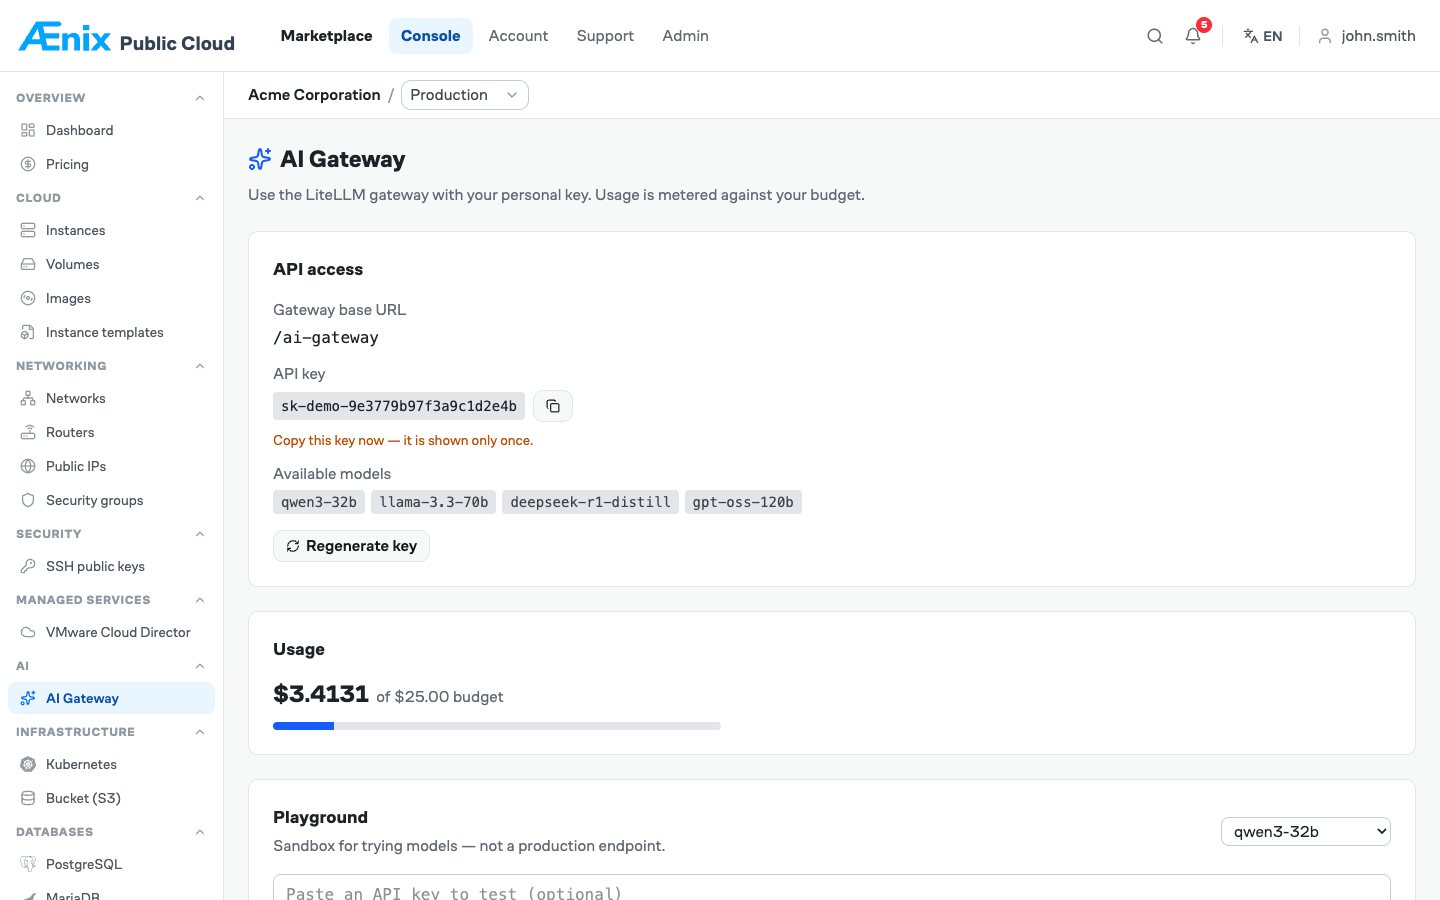Viewport: 1440px width, 900px height.
Task: Focus the Paste an API key field
Action: pos(832,888)
